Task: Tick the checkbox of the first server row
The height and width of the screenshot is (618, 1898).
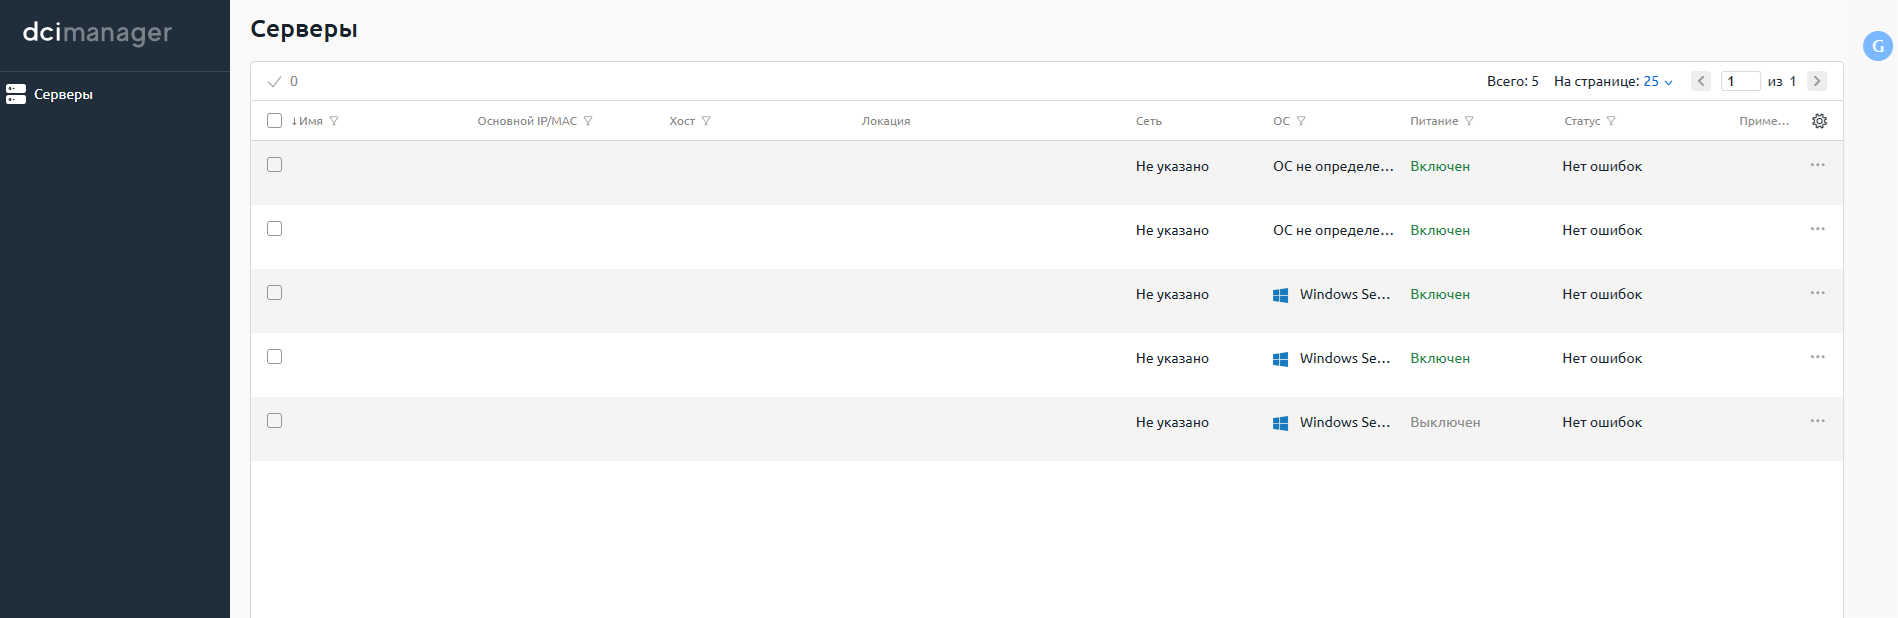Action: tap(274, 165)
